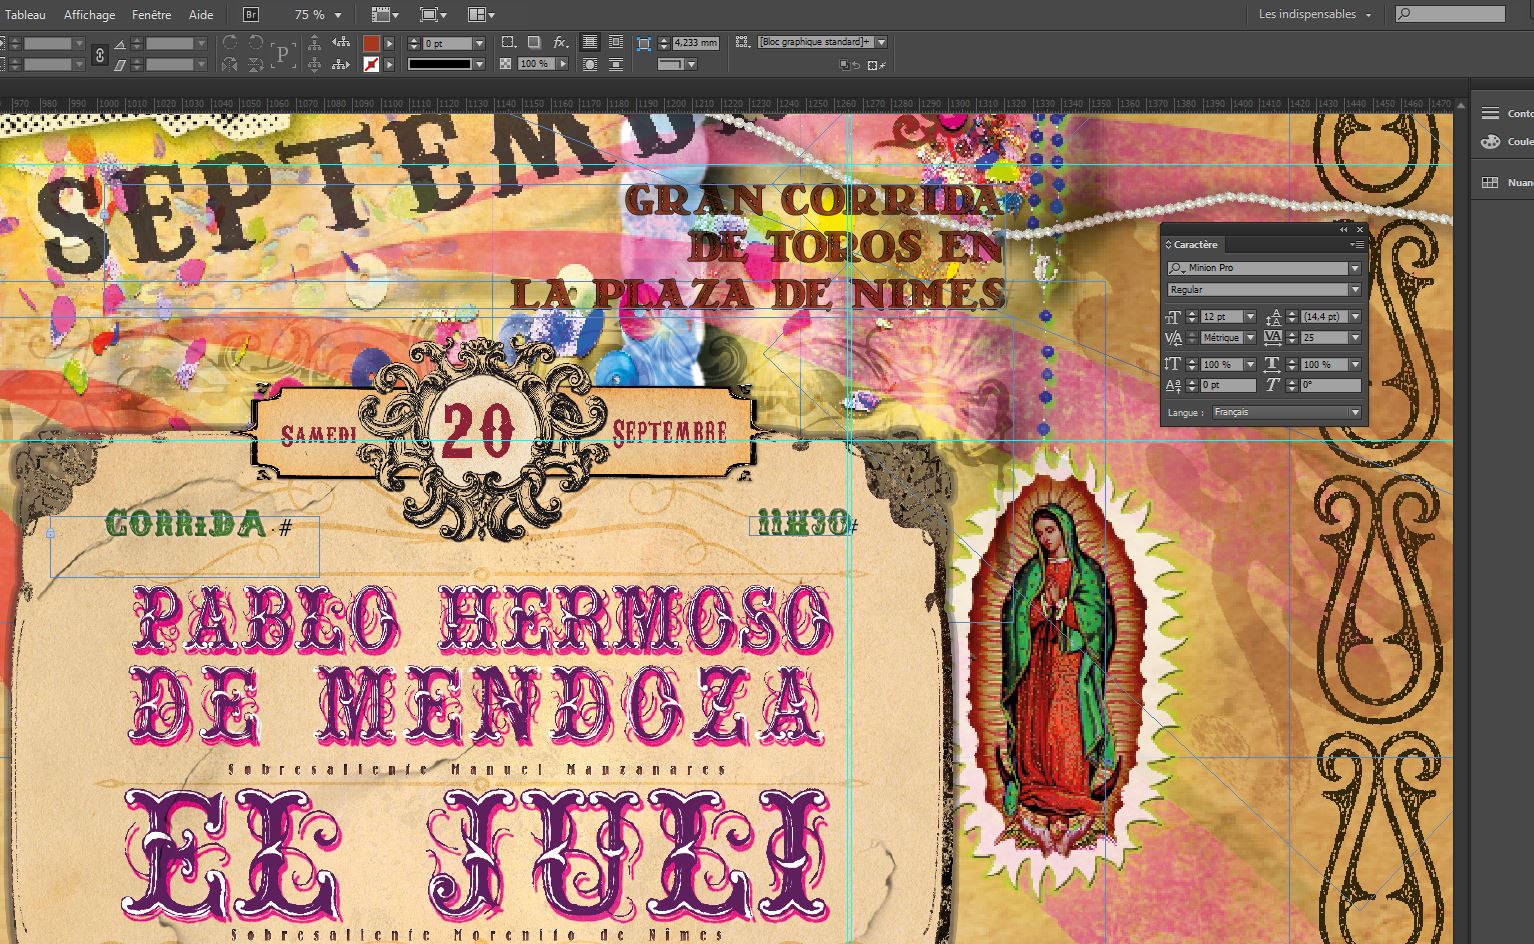
Task: Open the Tableau menu
Action: point(25,15)
